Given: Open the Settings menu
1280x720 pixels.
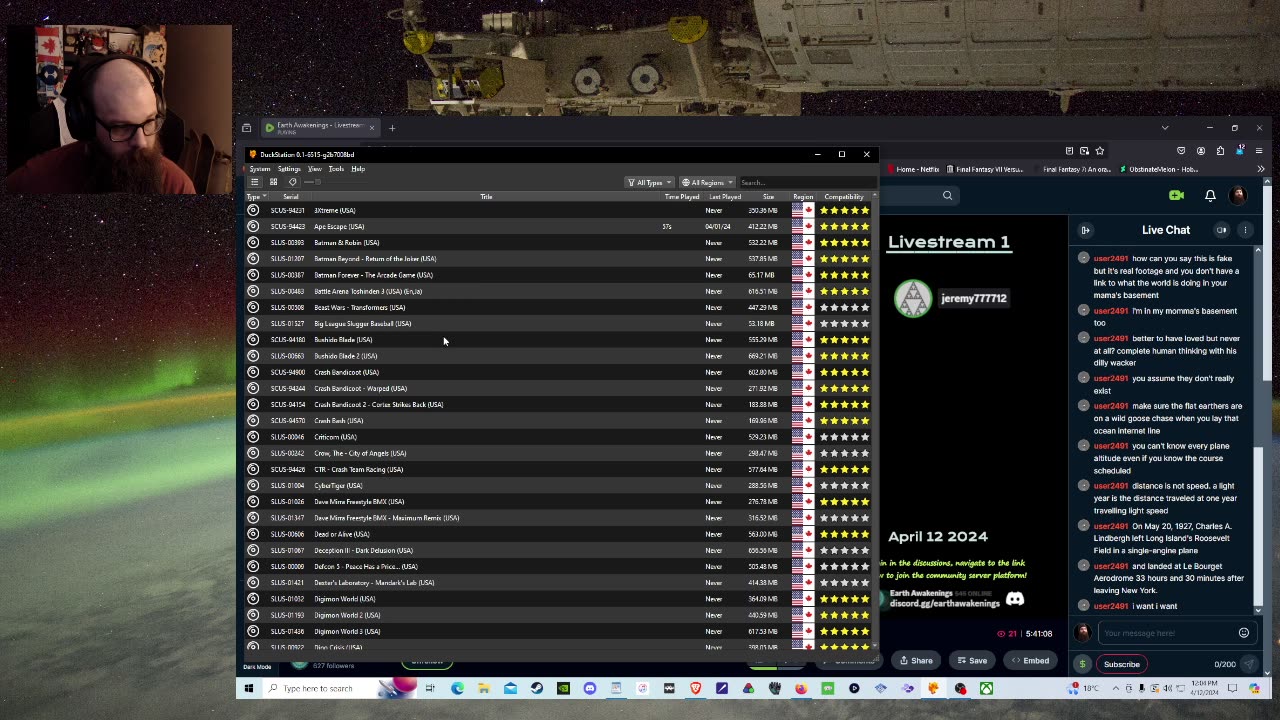Looking at the screenshot, I should coord(289,169).
